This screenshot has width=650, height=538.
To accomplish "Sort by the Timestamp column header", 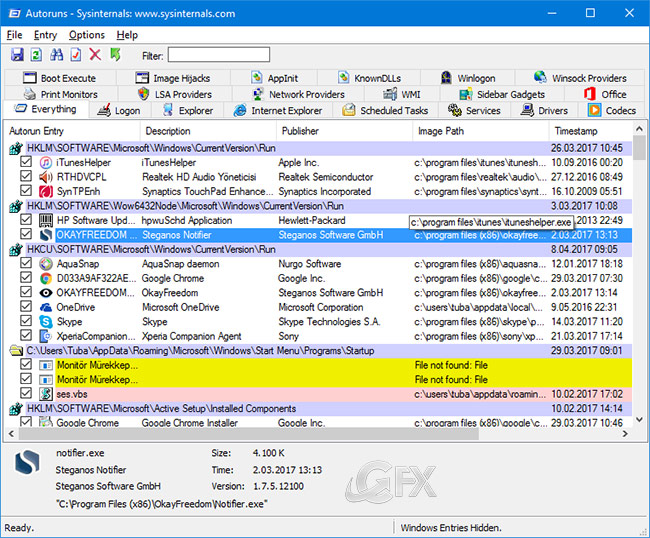I will pyautogui.click(x=591, y=131).
